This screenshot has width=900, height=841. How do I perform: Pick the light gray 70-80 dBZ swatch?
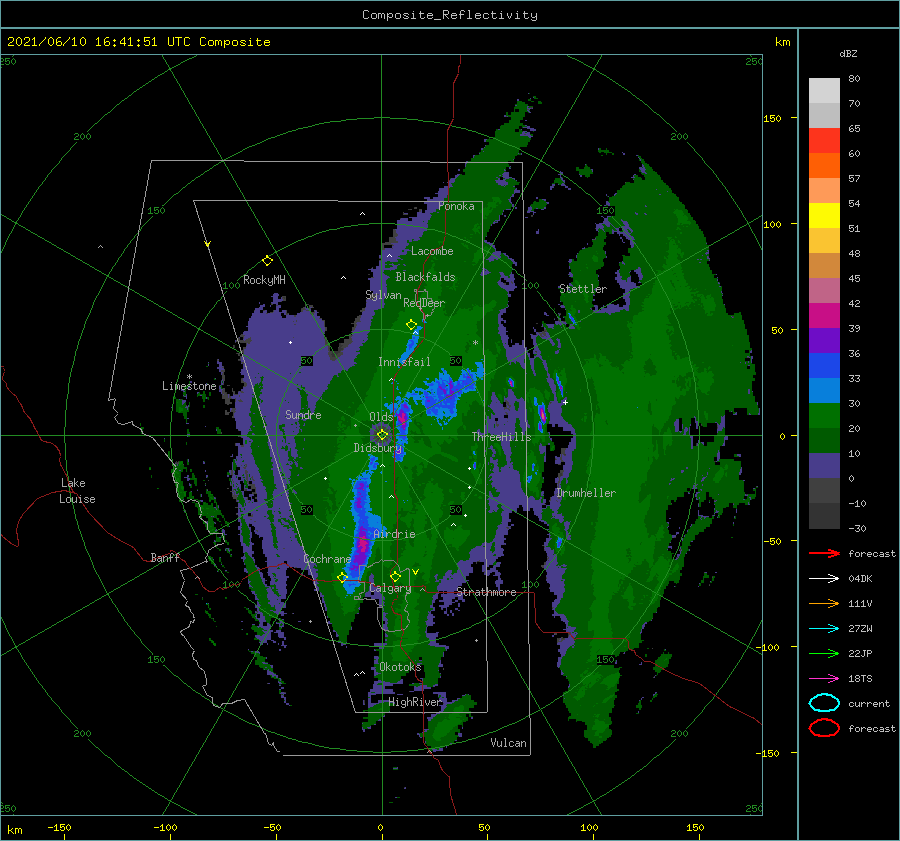[x=824, y=91]
